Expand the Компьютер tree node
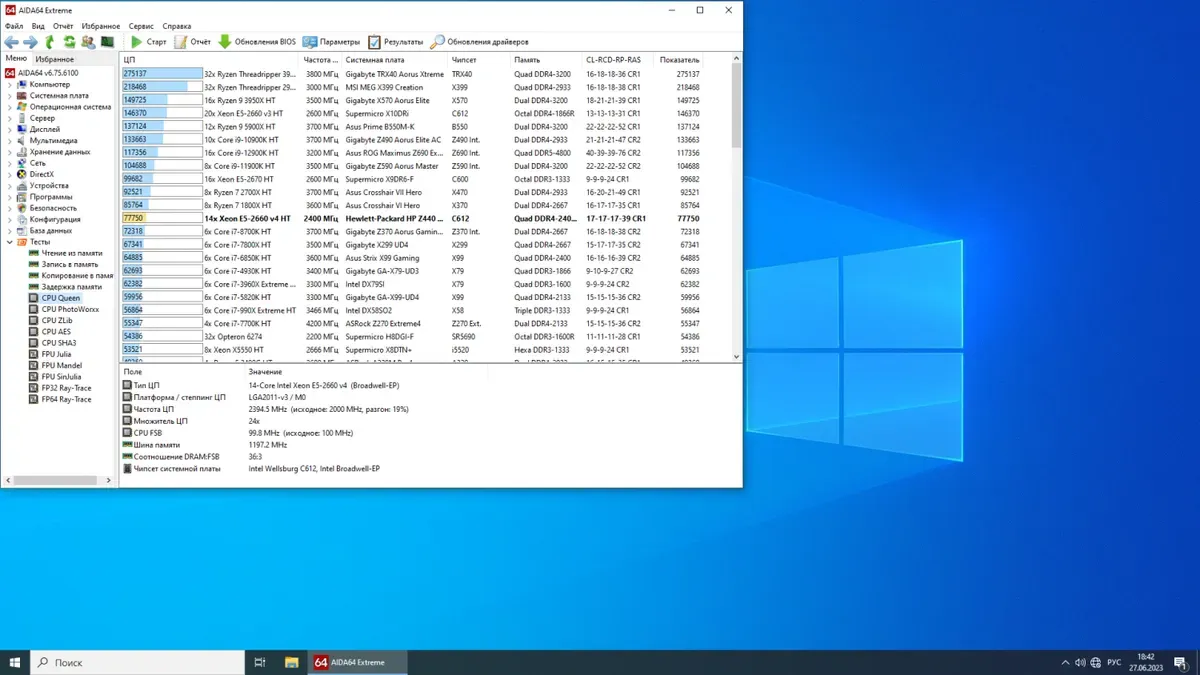The height and width of the screenshot is (675, 1200). tap(10, 85)
